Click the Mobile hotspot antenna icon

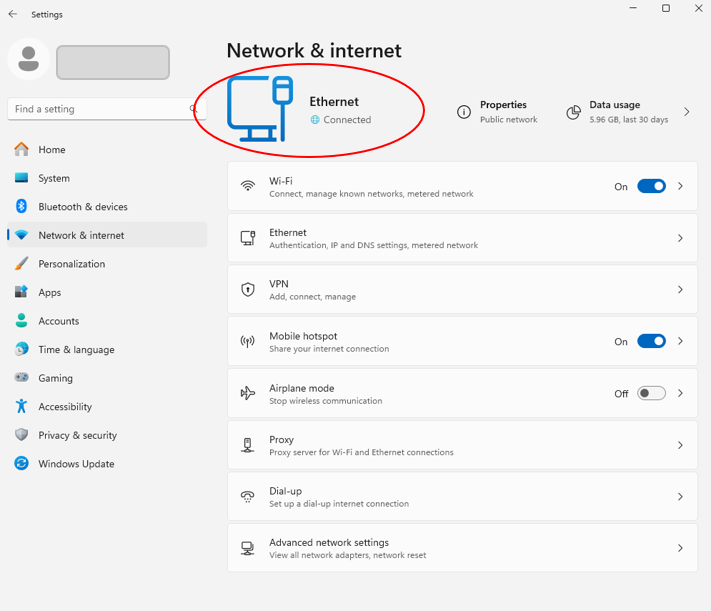248,342
